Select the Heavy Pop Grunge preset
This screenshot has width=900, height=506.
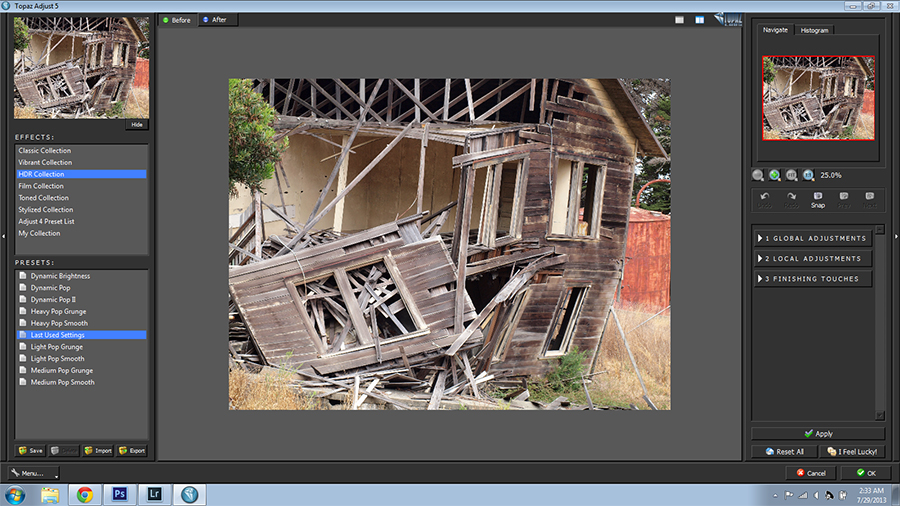pos(59,312)
